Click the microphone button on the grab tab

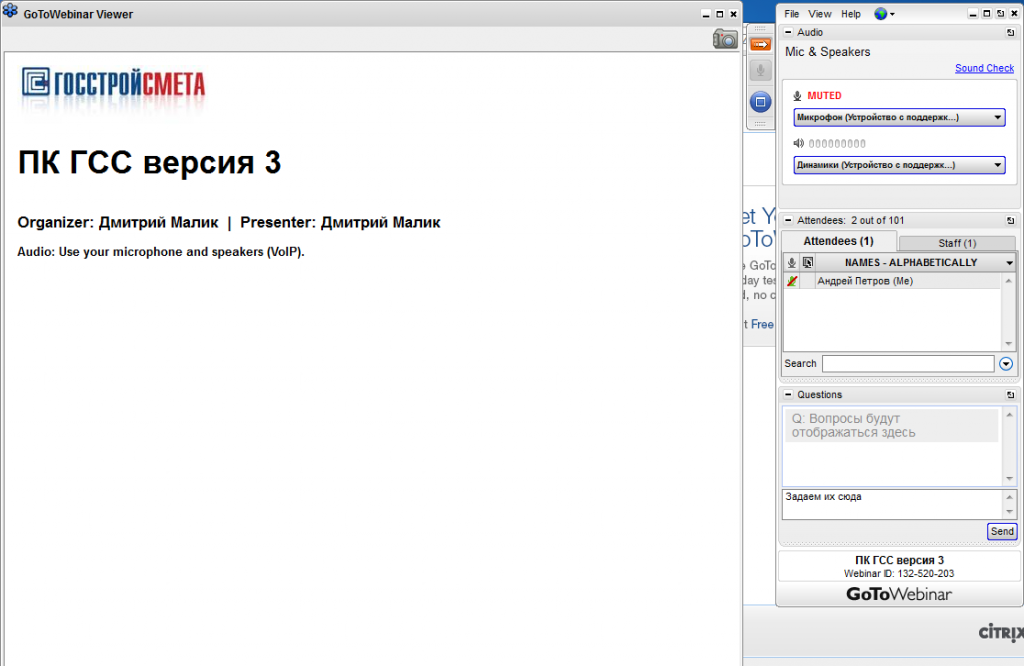tap(760, 70)
